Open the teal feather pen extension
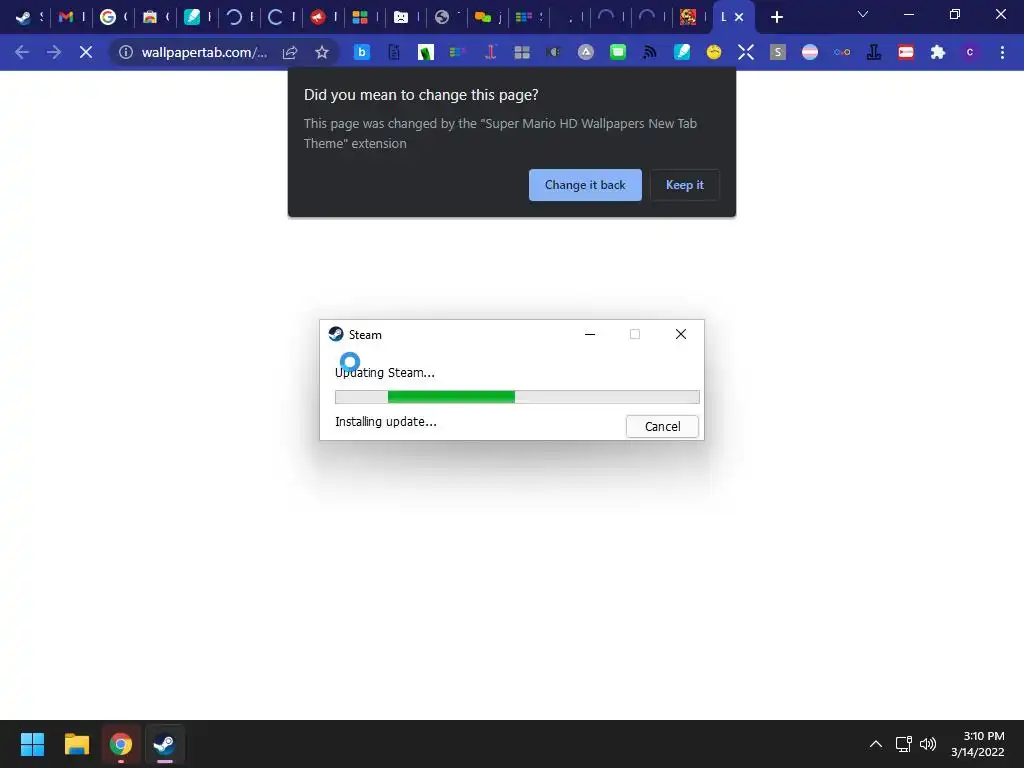 tap(682, 52)
